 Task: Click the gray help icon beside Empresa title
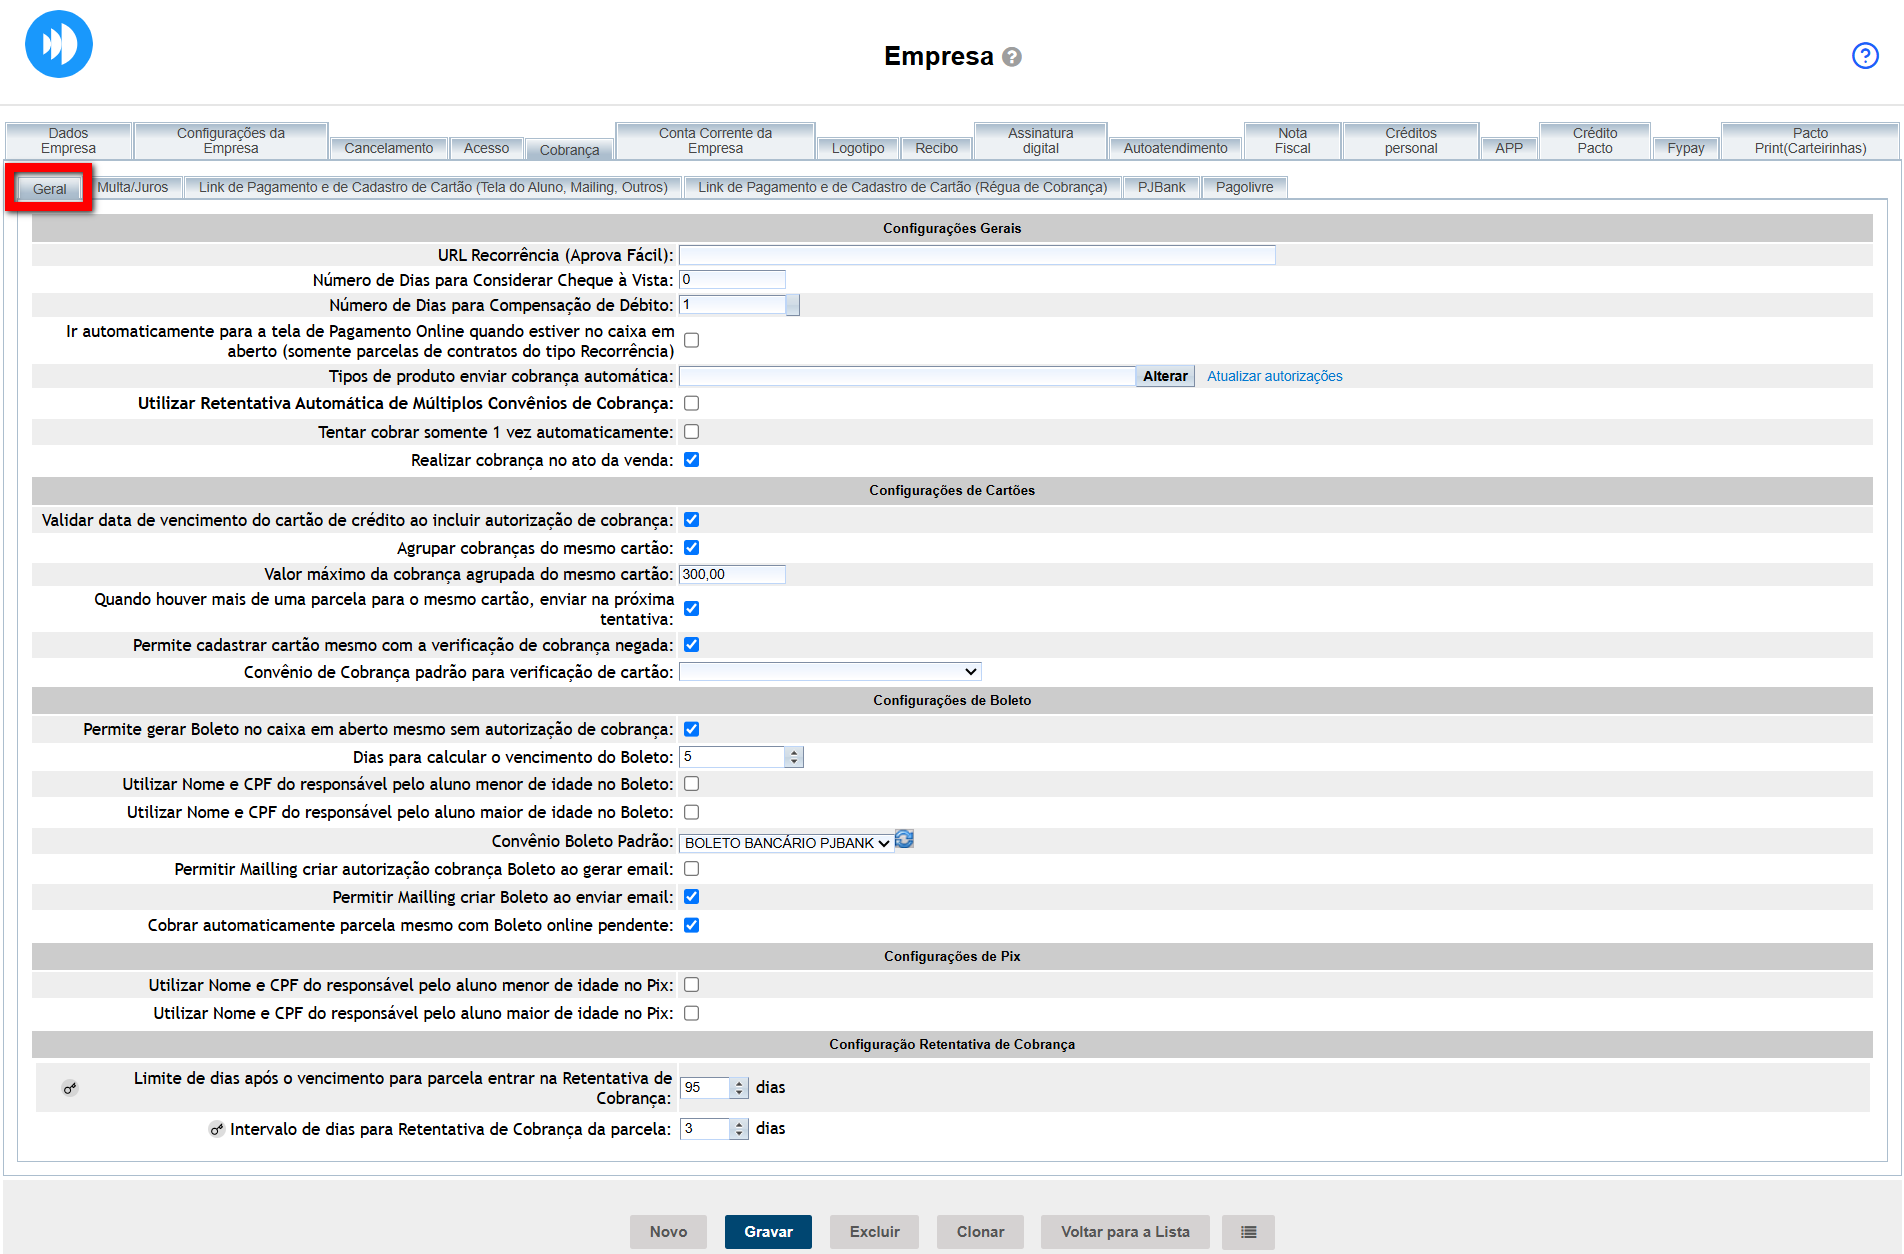pos(1012,57)
